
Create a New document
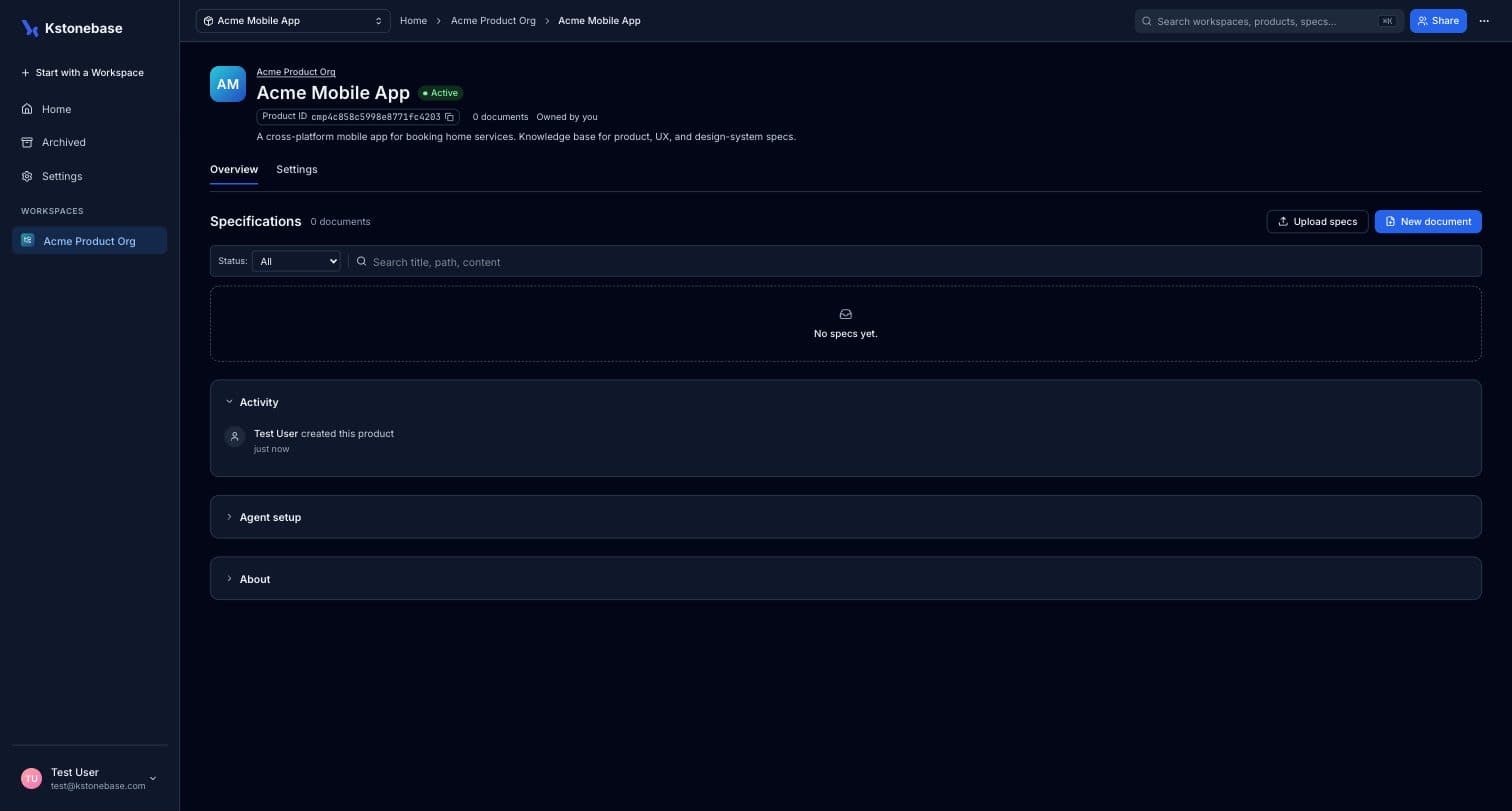pyautogui.click(x=1428, y=221)
